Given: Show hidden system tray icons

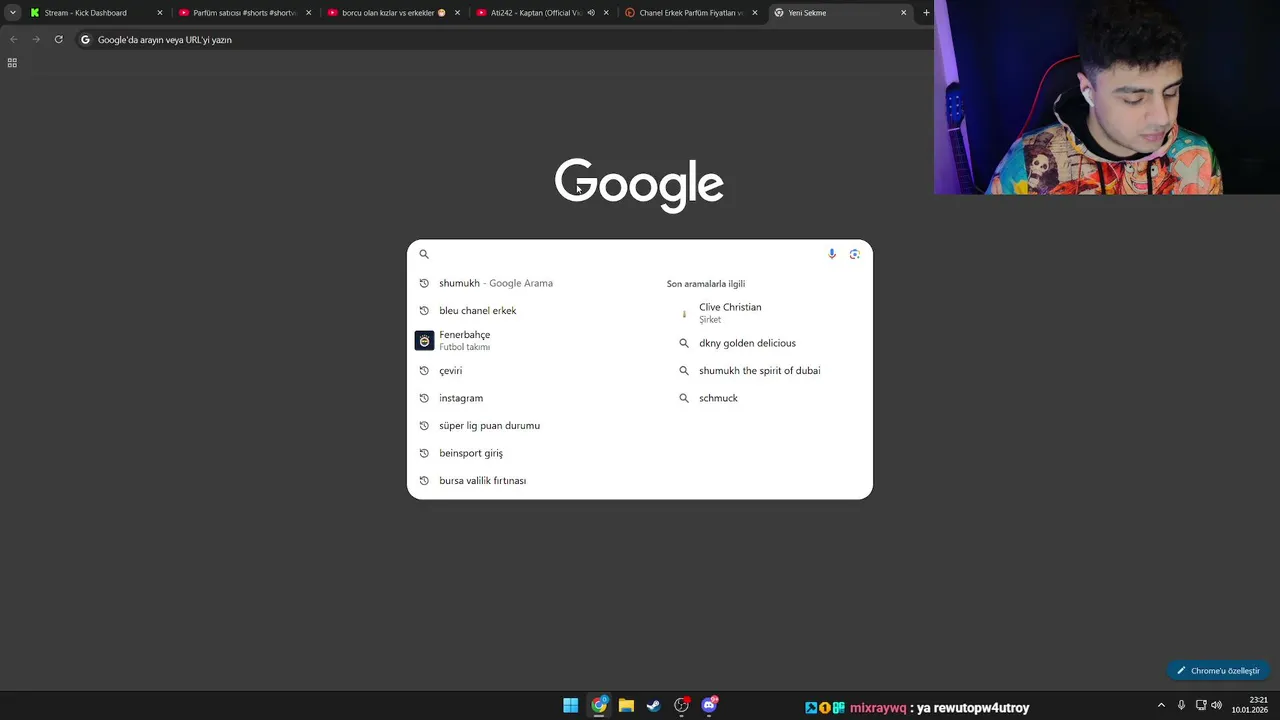Looking at the screenshot, I should (1161, 706).
